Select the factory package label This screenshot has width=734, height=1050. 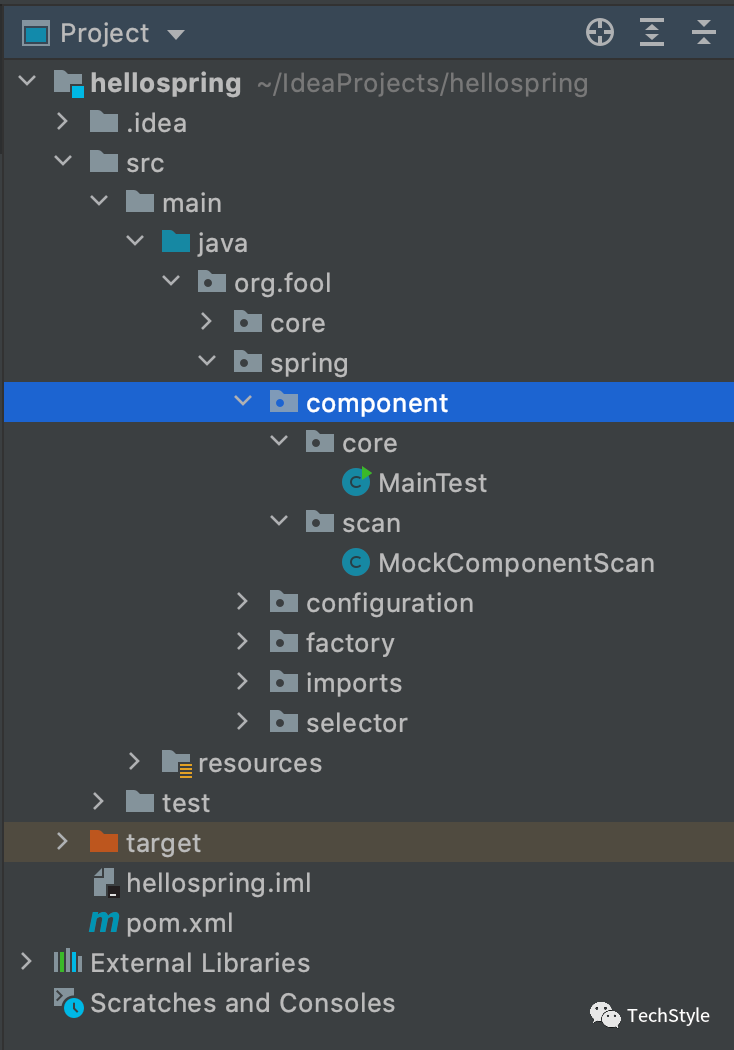349,643
